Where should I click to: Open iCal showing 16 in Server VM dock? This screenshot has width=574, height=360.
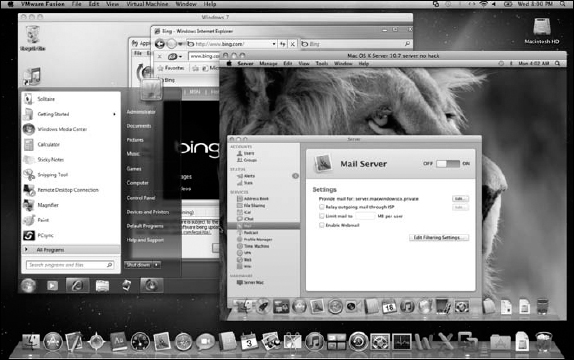click(x=389, y=307)
